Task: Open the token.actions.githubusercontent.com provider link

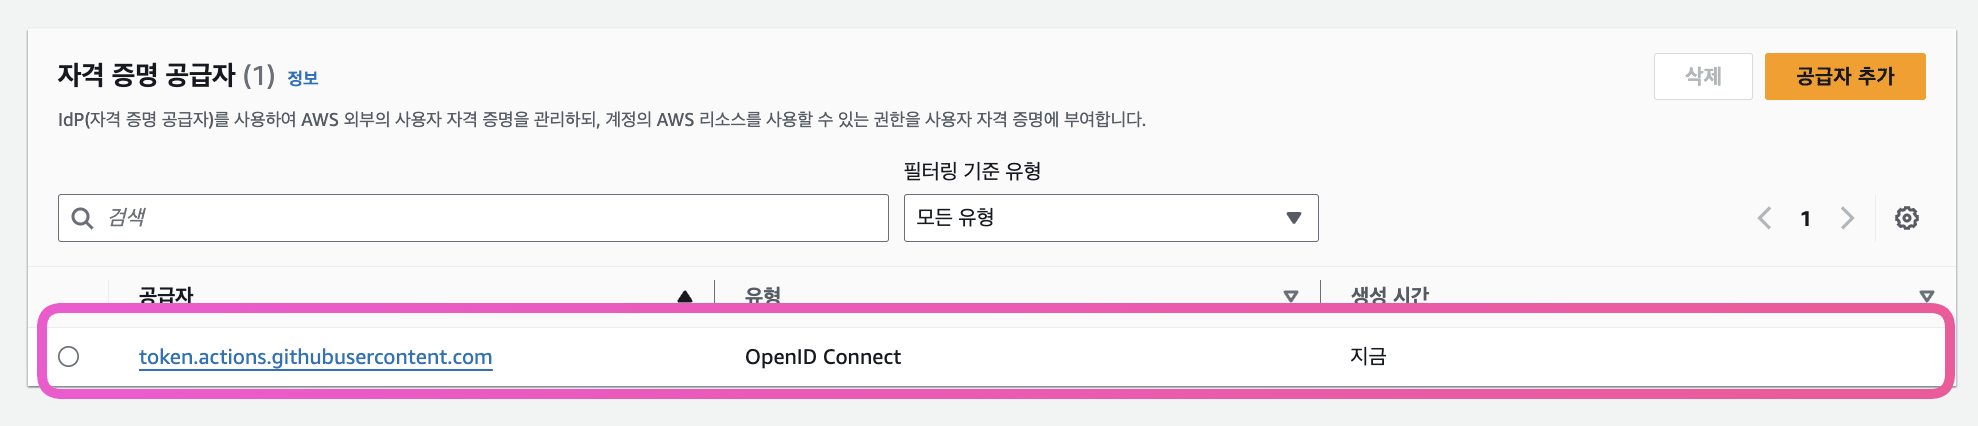Action: (x=315, y=357)
